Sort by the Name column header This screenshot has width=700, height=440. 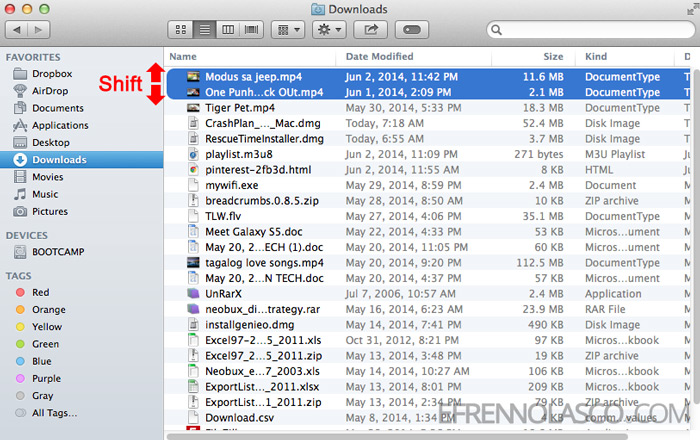183,57
